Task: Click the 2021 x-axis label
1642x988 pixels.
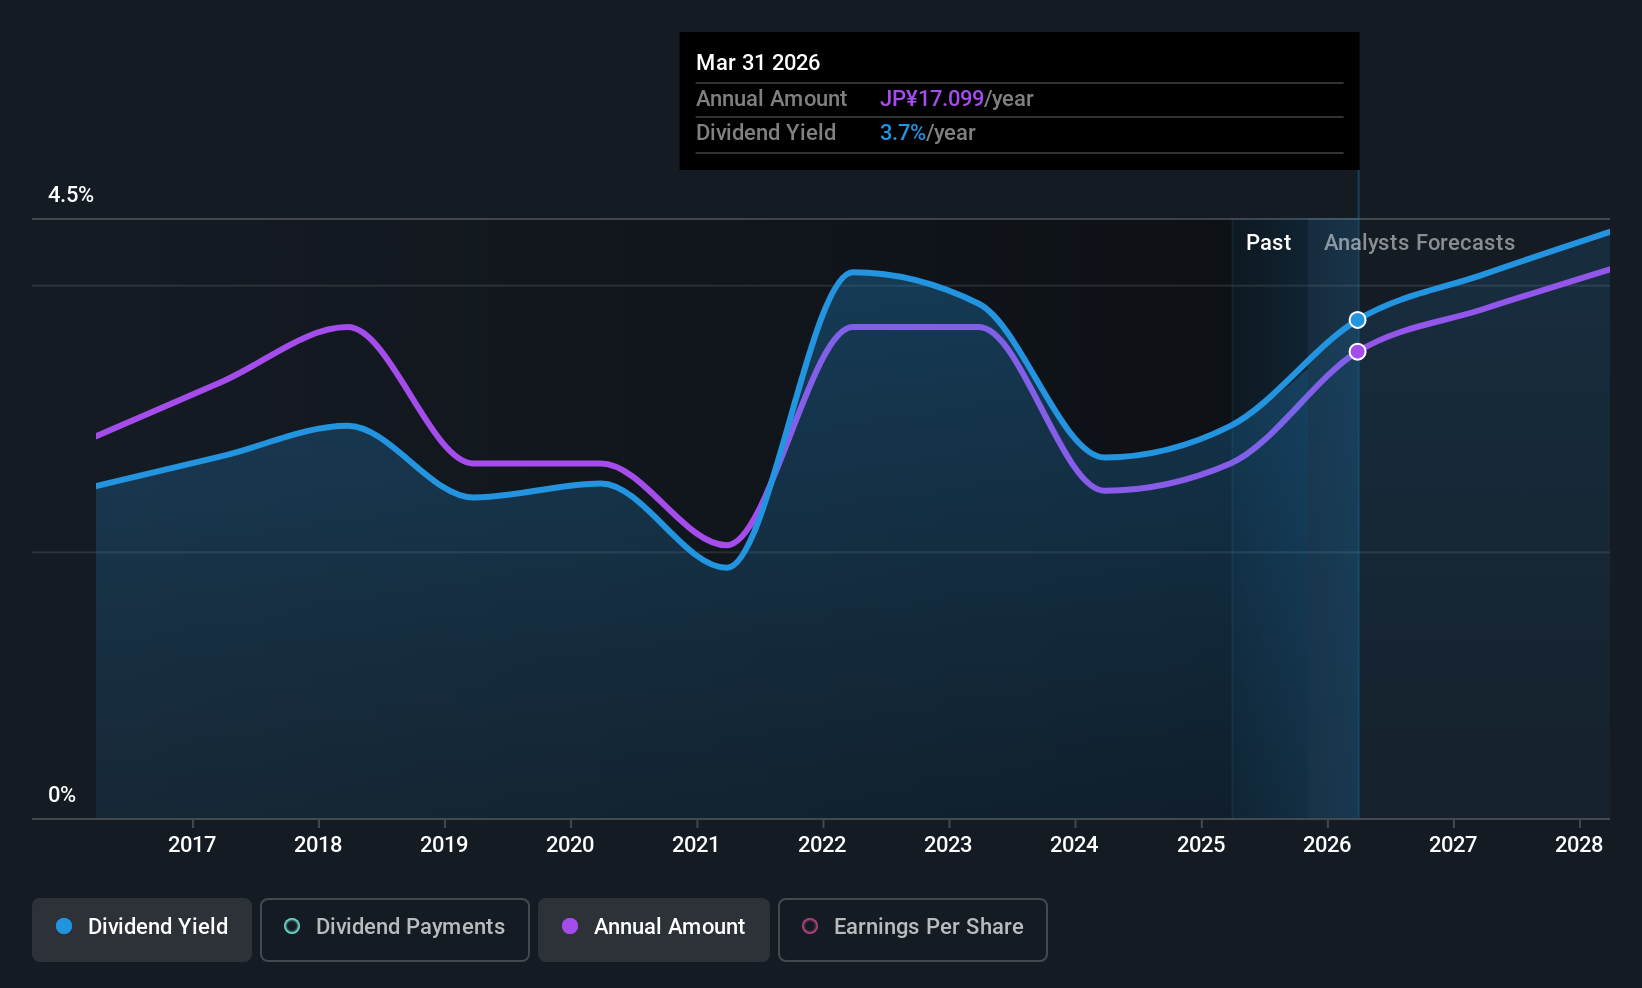Action: (696, 845)
